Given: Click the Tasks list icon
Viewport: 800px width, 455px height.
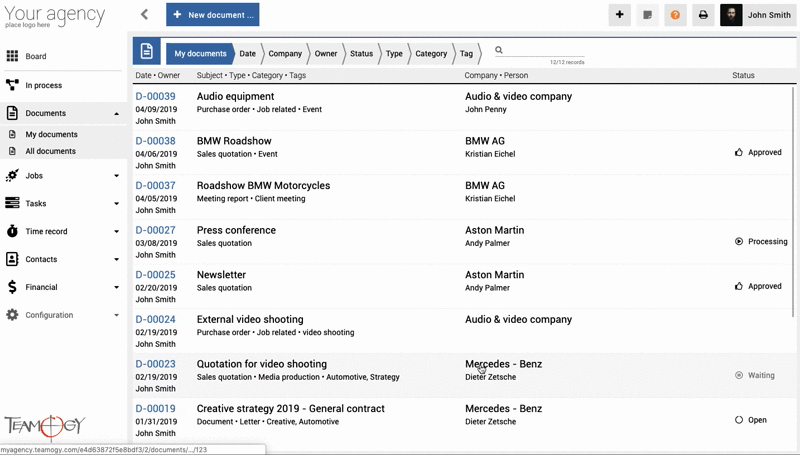Looking at the screenshot, I should pyautogui.click(x=12, y=203).
